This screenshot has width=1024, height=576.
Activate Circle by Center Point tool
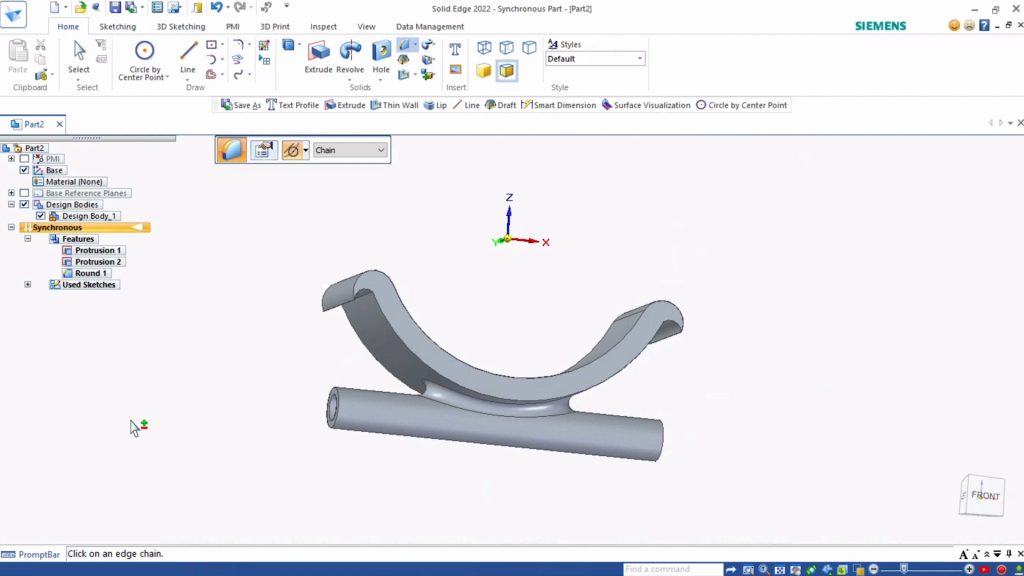tap(144, 60)
